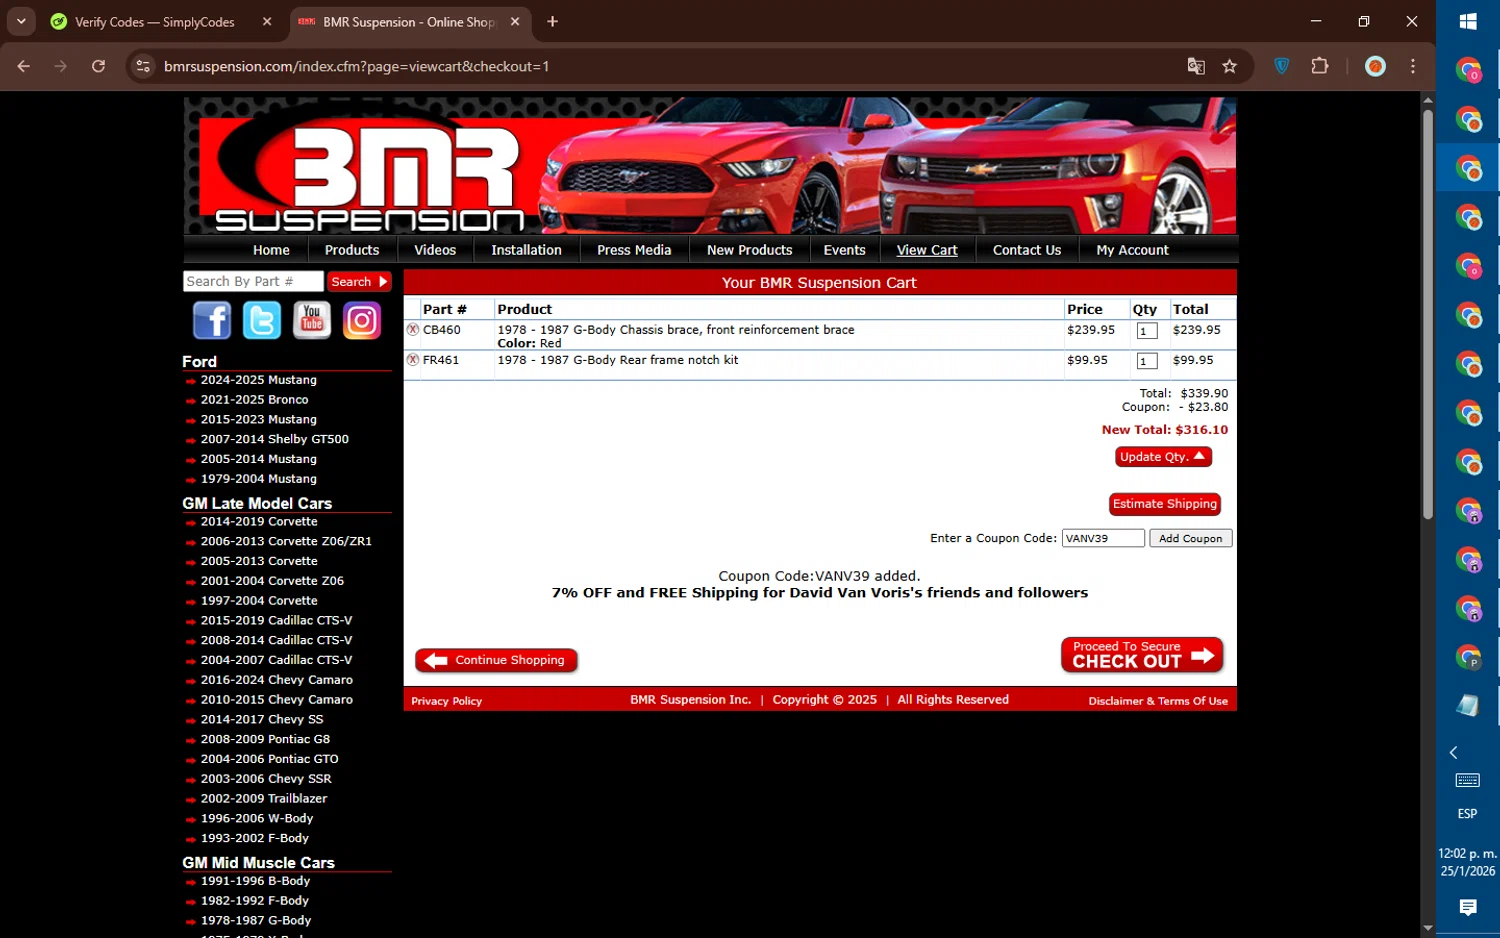1500x938 pixels.
Task: Open the BMR Facebook page icon
Action: pyautogui.click(x=212, y=321)
